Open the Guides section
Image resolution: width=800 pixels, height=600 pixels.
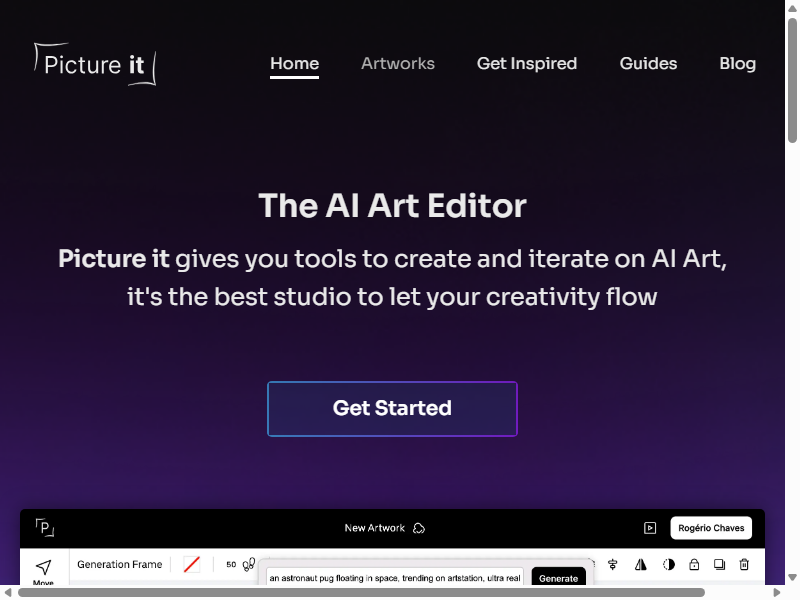point(648,63)
